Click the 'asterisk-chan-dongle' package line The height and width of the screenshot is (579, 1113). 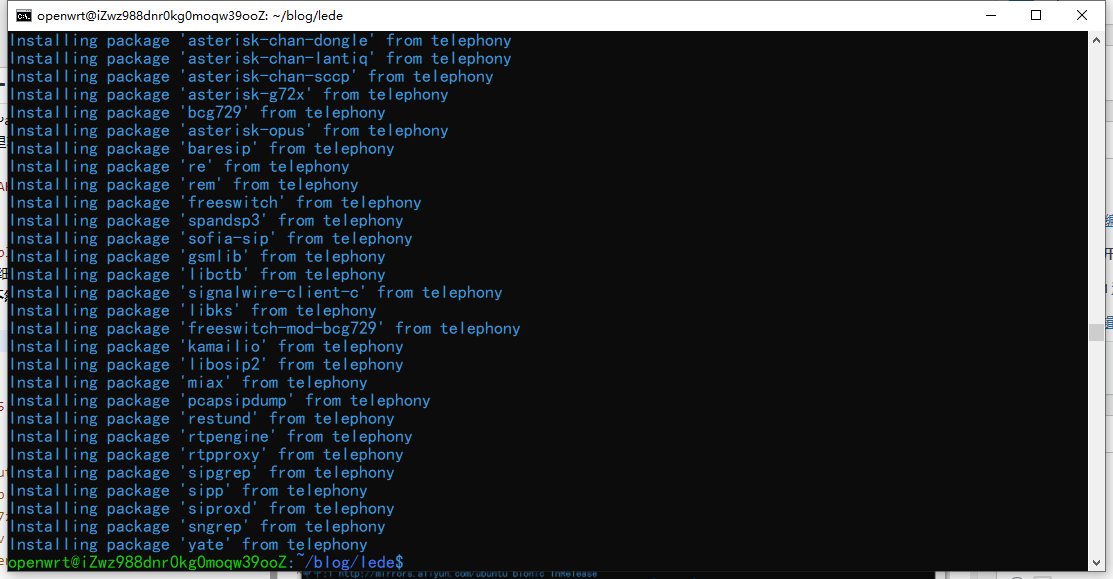pyautogui.click(x=260, y=41)
